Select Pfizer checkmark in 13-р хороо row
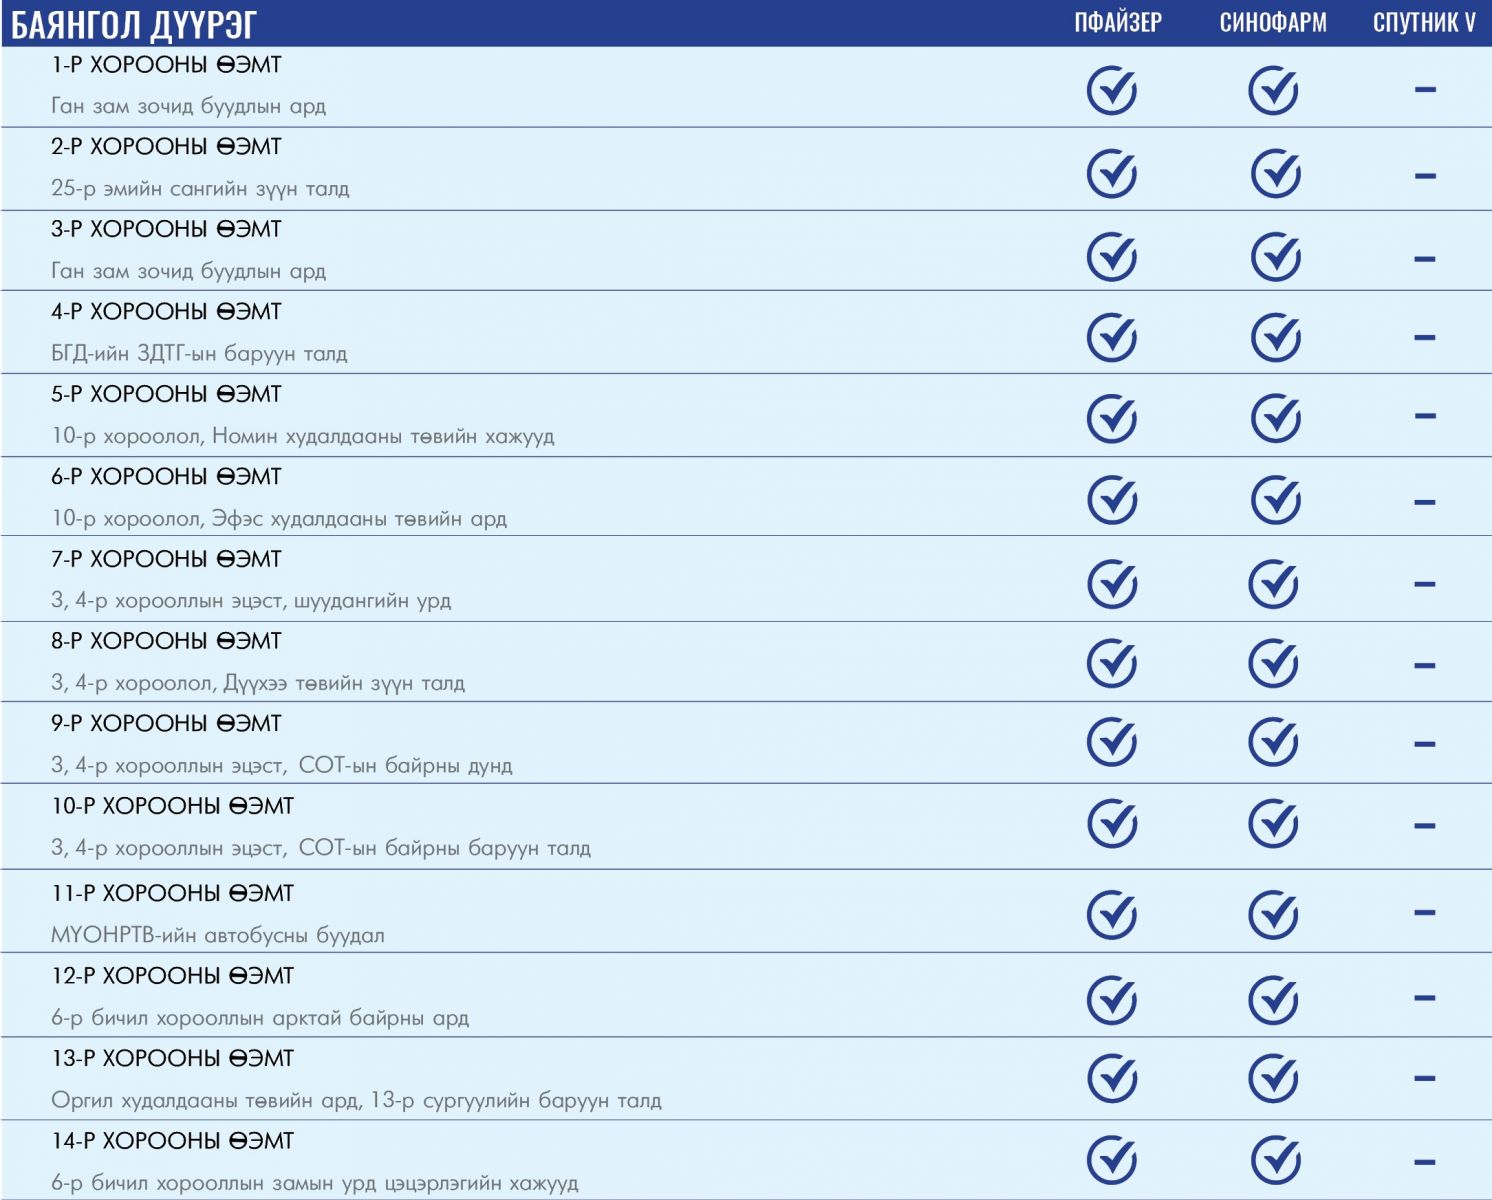The width and height of the screenshot is (1492, 1200). [x=1111, y=1078]
